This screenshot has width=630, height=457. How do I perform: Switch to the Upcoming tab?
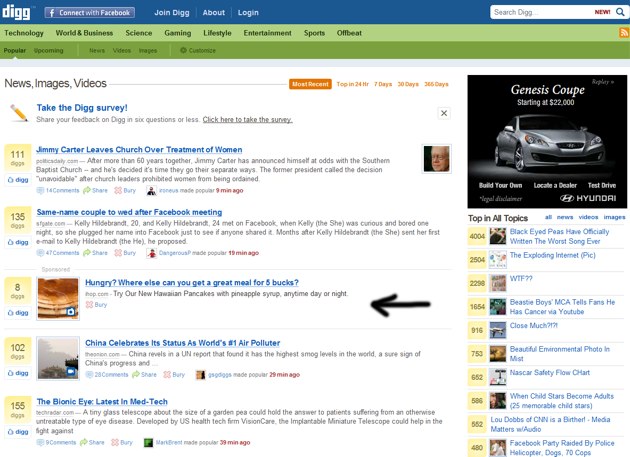pyautogui.click(x=49, y=50)
